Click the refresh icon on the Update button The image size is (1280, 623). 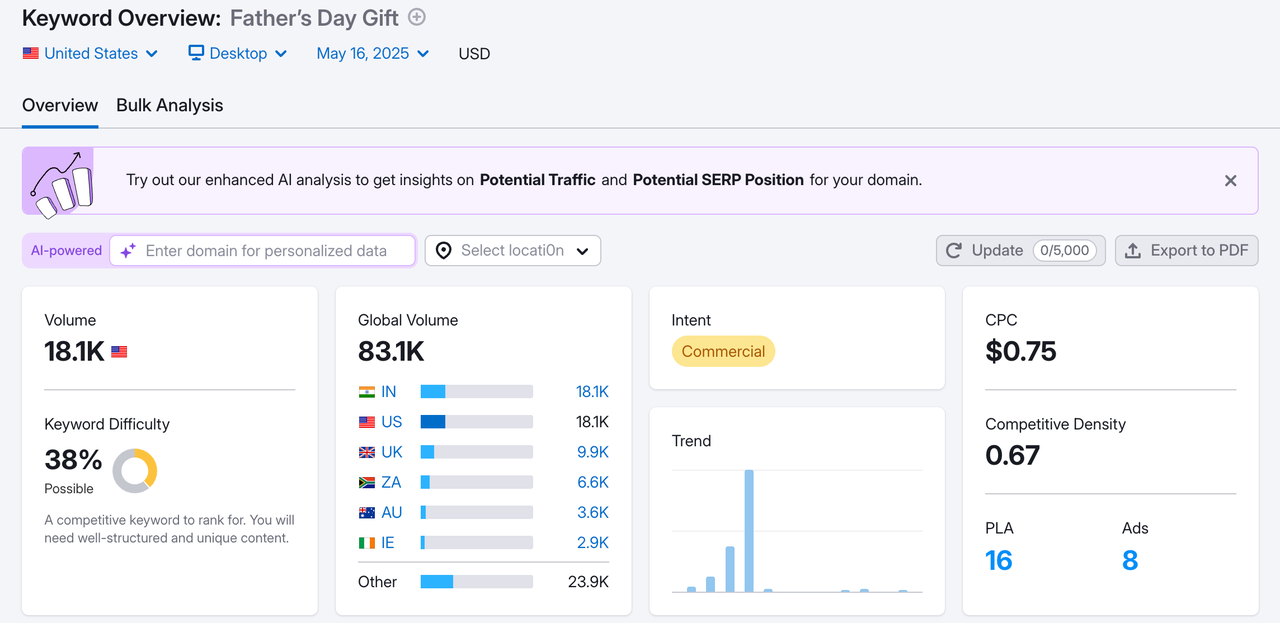coord(953,250)
